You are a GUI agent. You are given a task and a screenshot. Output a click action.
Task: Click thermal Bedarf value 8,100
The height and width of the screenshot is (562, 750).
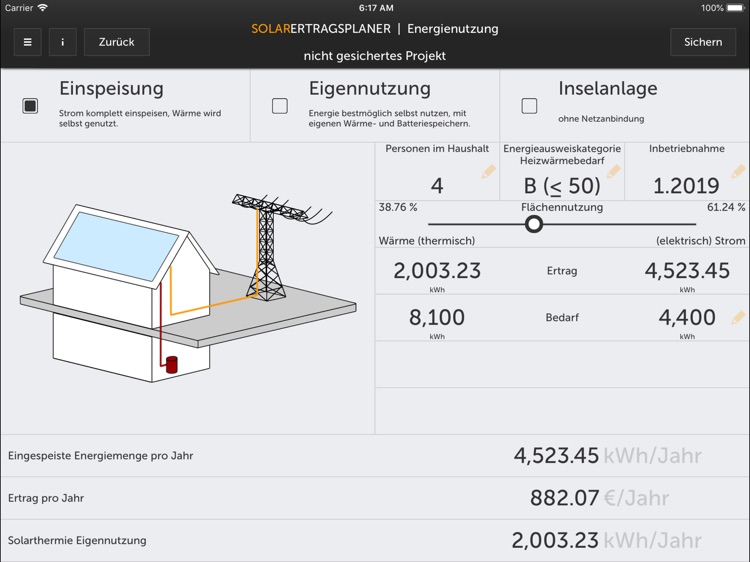[437, 318]
